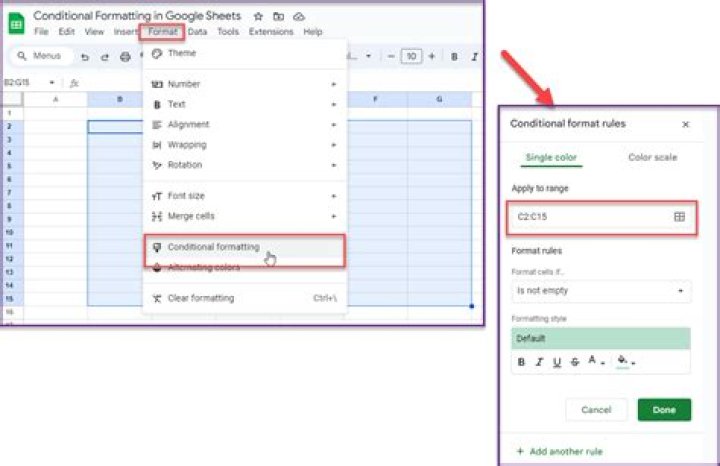Click the cloud save status icon
Screen dimensions: 720x466
(x=298, y=17)
